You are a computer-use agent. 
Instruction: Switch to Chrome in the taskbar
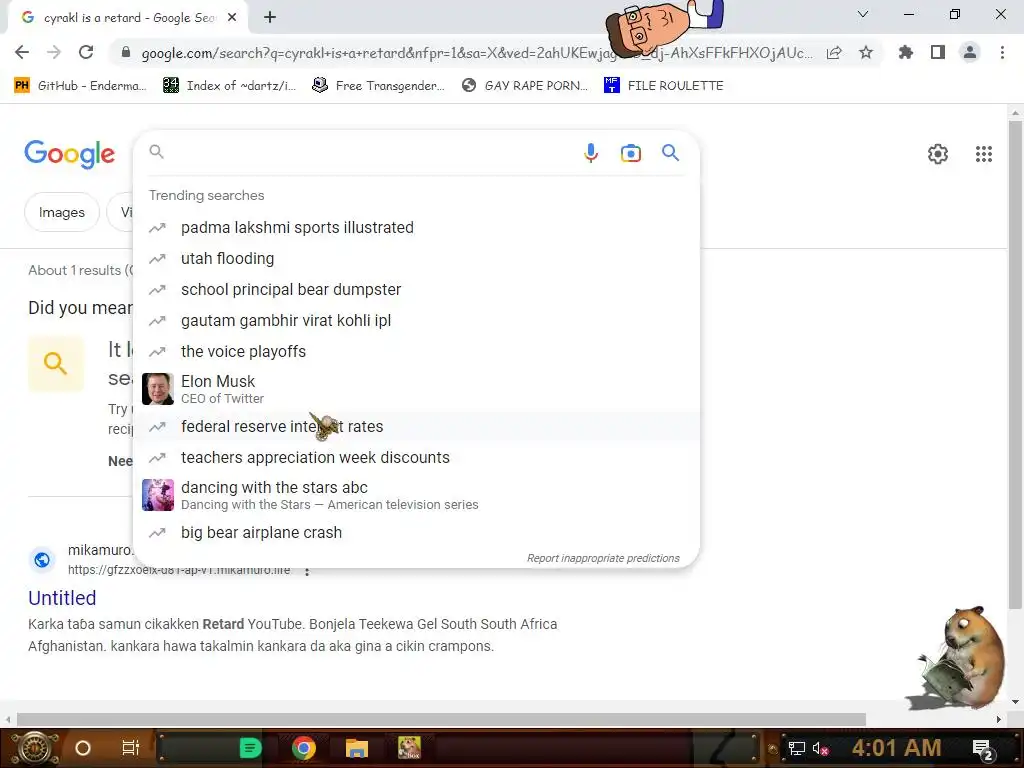304,748
